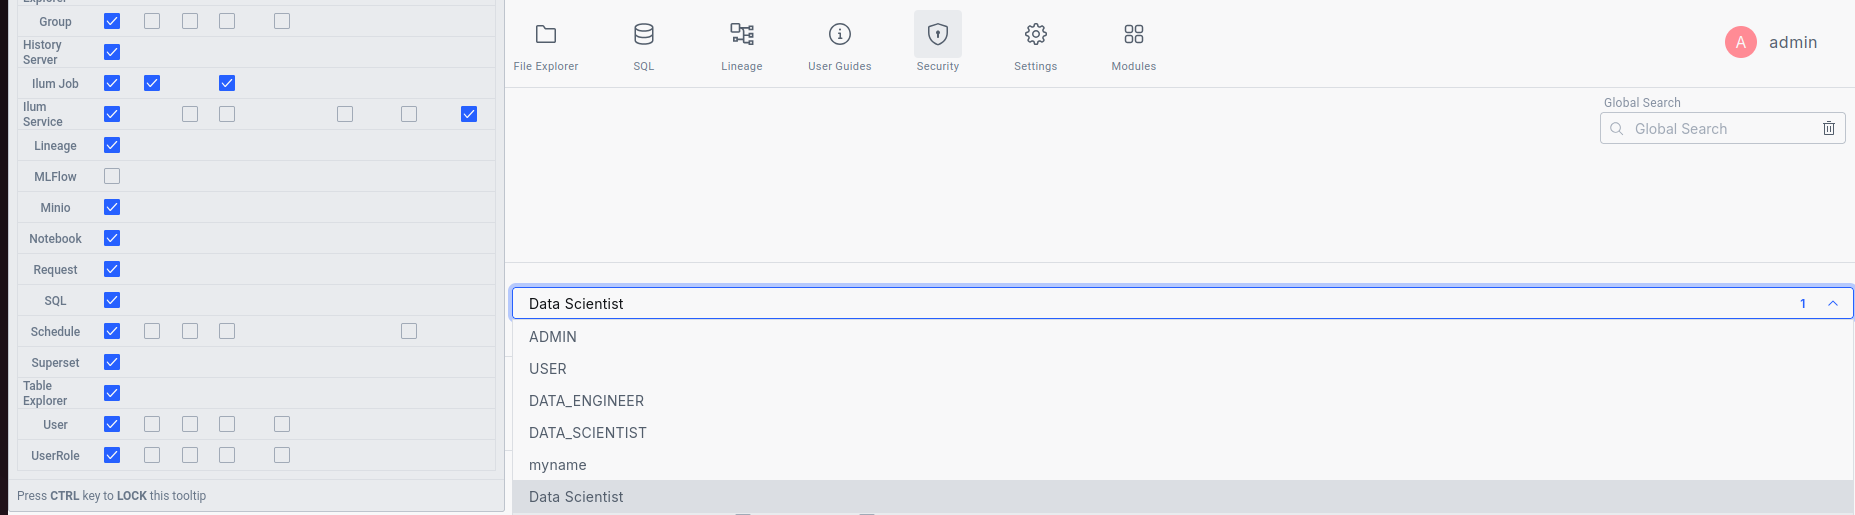Open the Settings gear icon
This screenshot has width=1855, height=515.
pos(1036,35)
